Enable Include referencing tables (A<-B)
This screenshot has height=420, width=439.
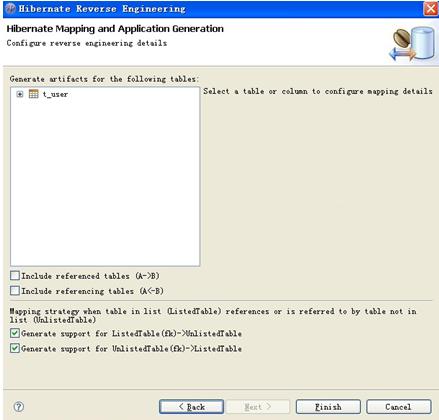(15, 291)
